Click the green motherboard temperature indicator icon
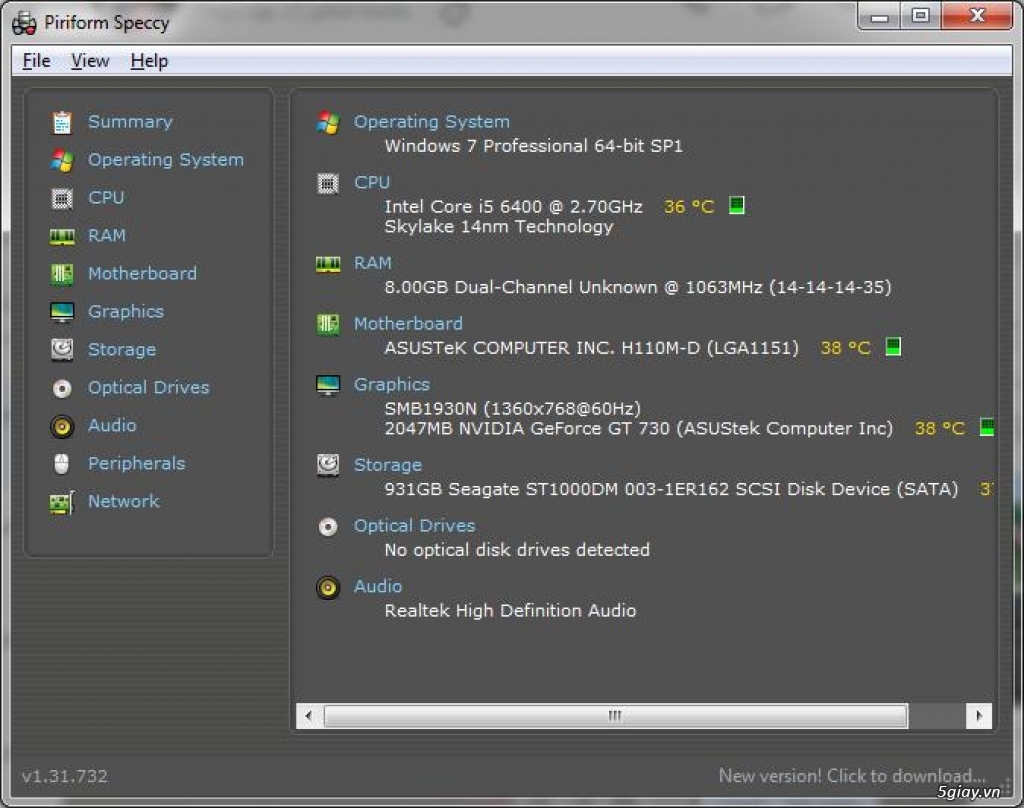The image size is (1024, 808). (893, 346)
